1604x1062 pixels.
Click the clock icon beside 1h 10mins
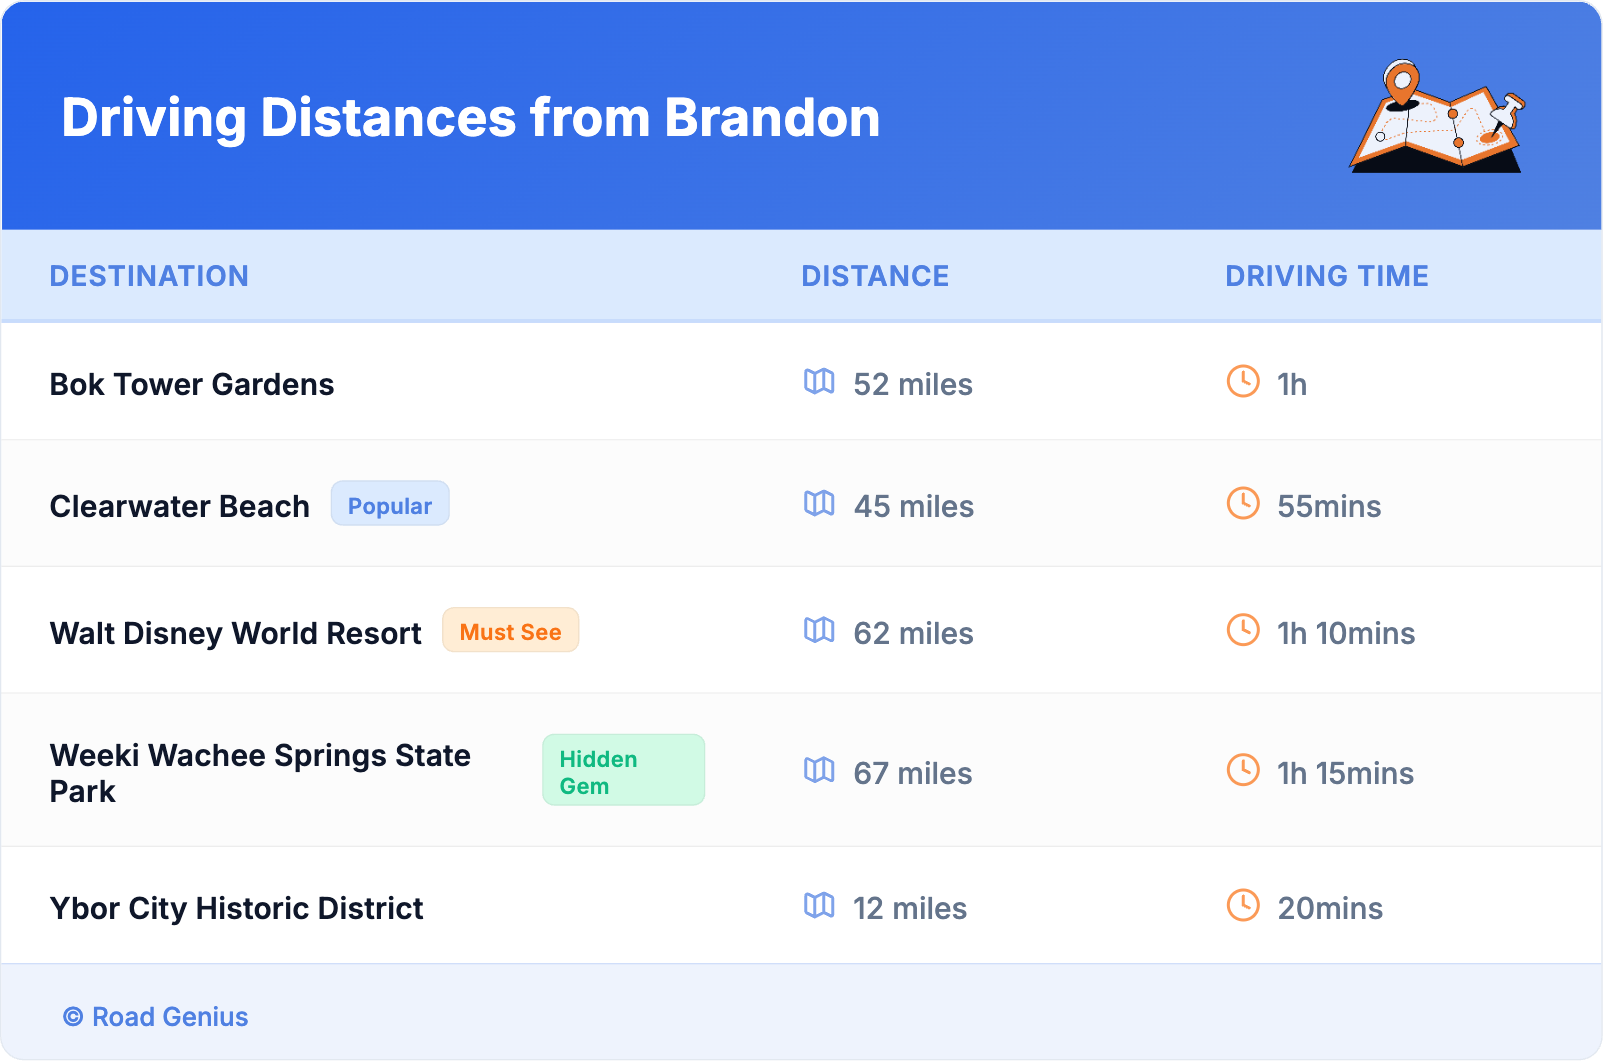(1243, 631)
